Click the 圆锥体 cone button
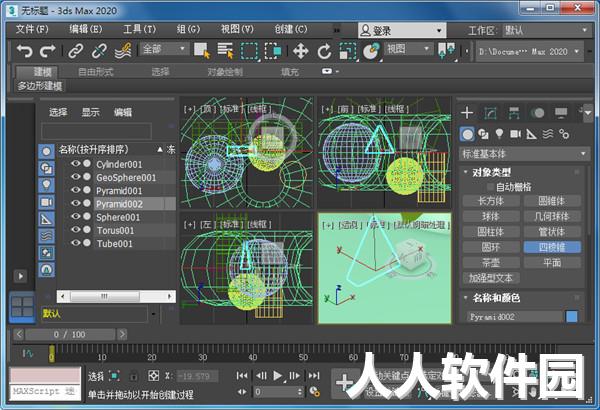 (552, 201)
